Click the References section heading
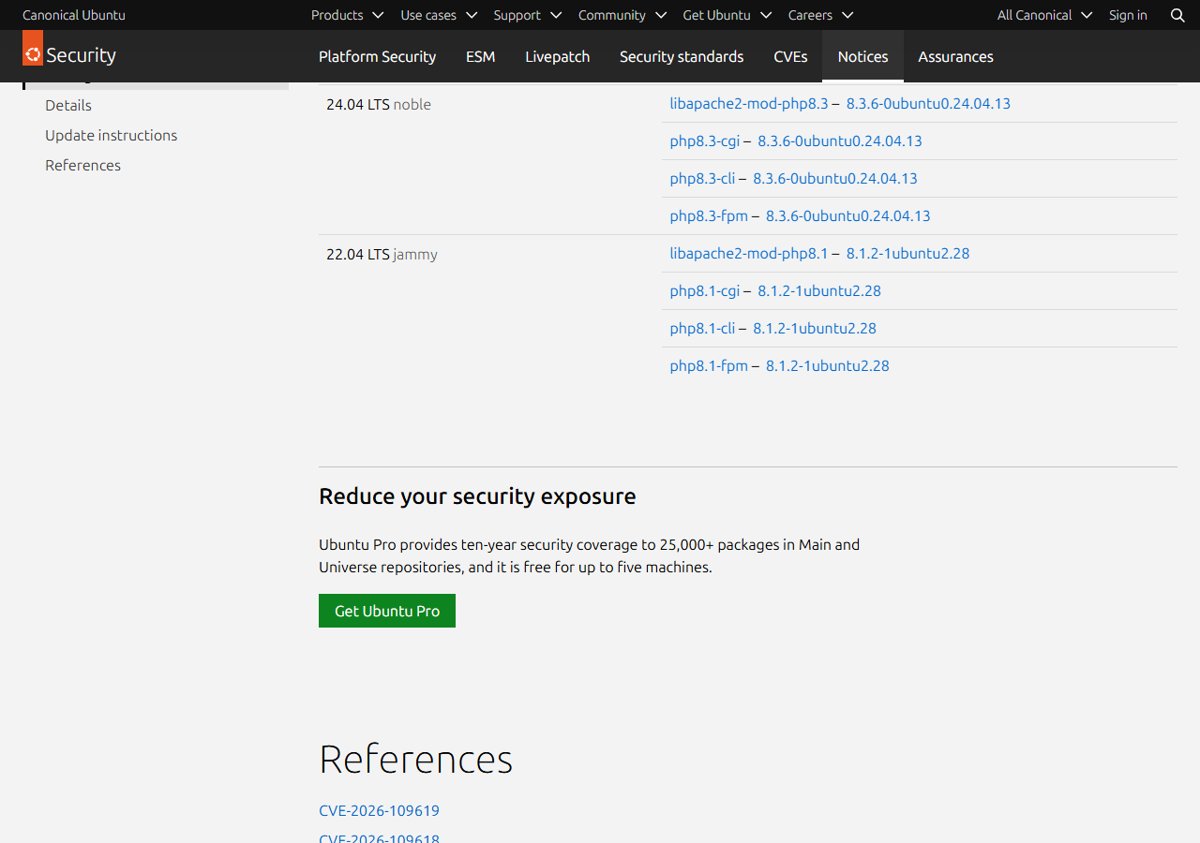Viewport: 1200px width, 843px height. tap(416, 759)
